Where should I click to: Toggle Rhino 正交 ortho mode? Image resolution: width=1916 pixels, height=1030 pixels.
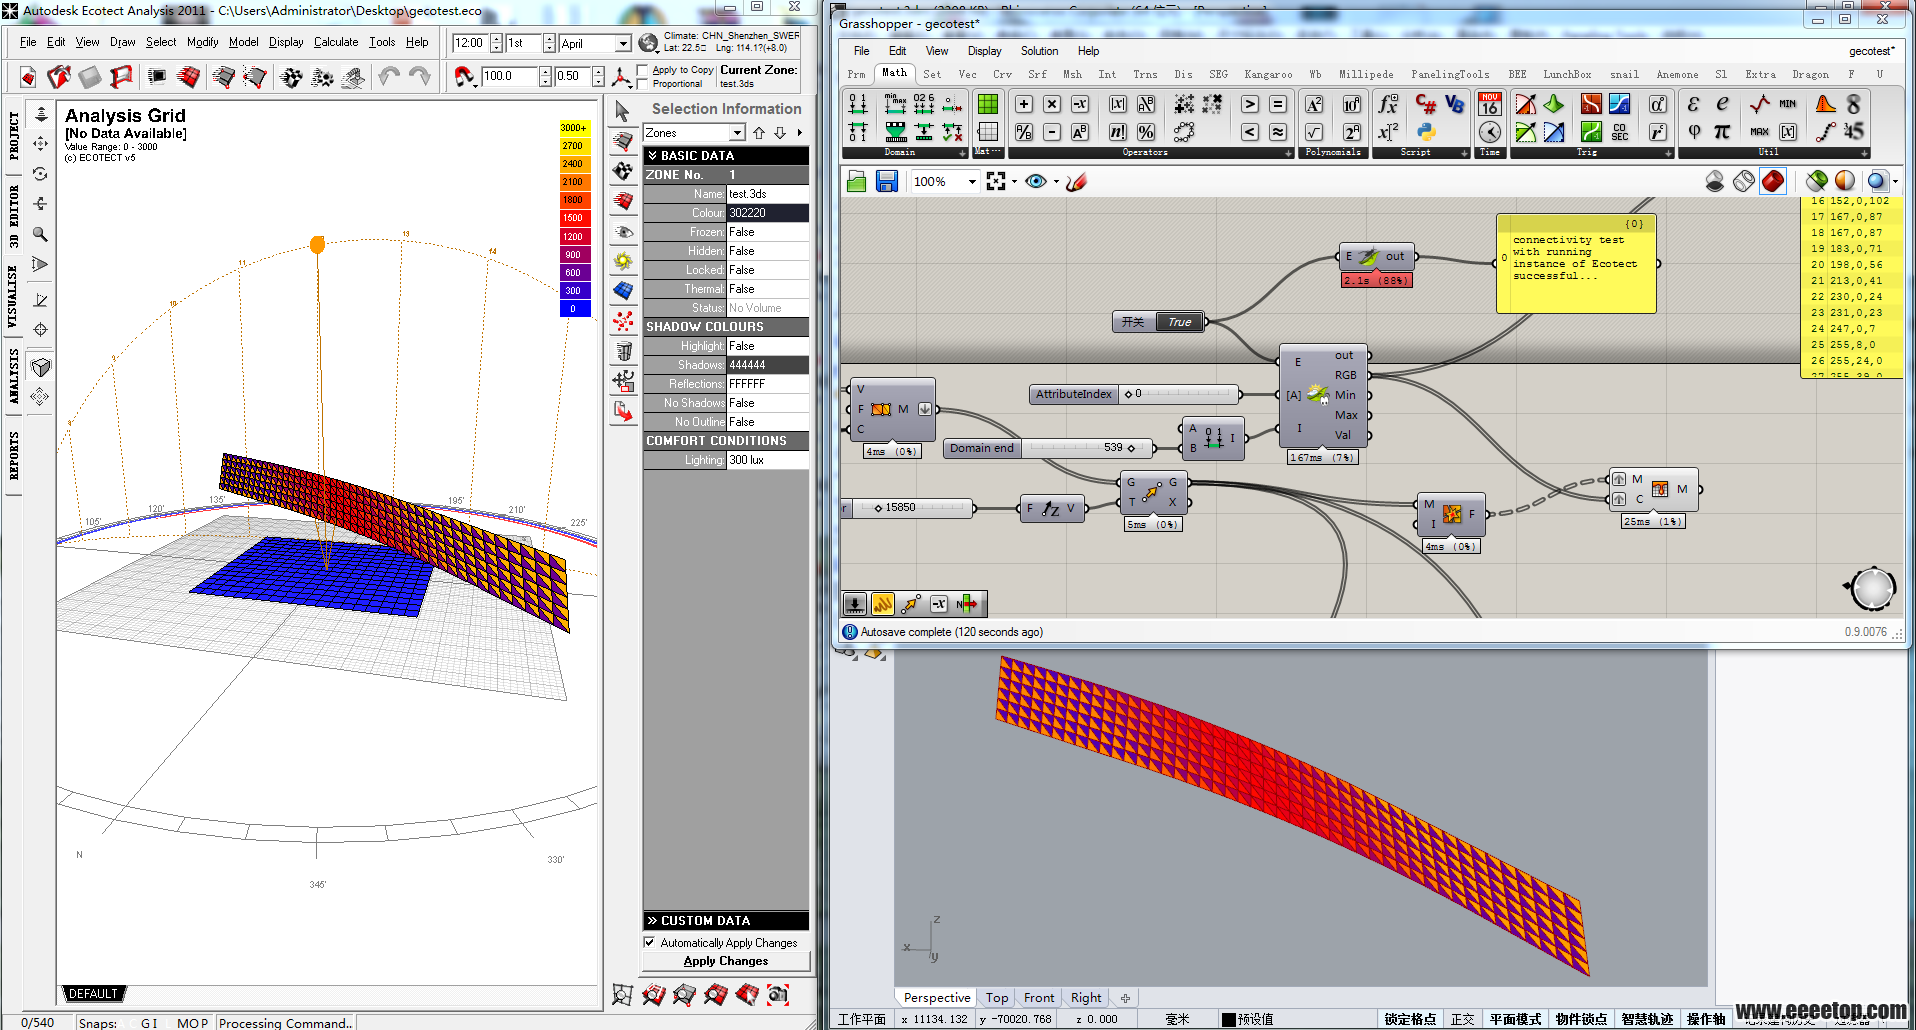coord(1463,1019)
